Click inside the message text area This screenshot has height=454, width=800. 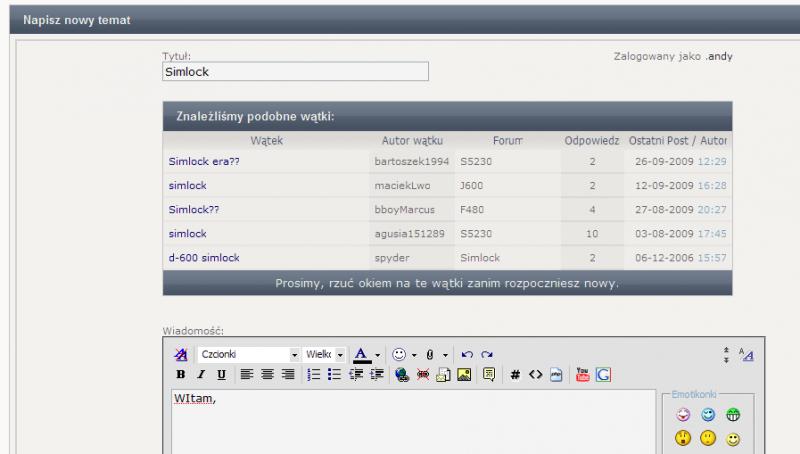pyautogui.click(x=413, y=422)
